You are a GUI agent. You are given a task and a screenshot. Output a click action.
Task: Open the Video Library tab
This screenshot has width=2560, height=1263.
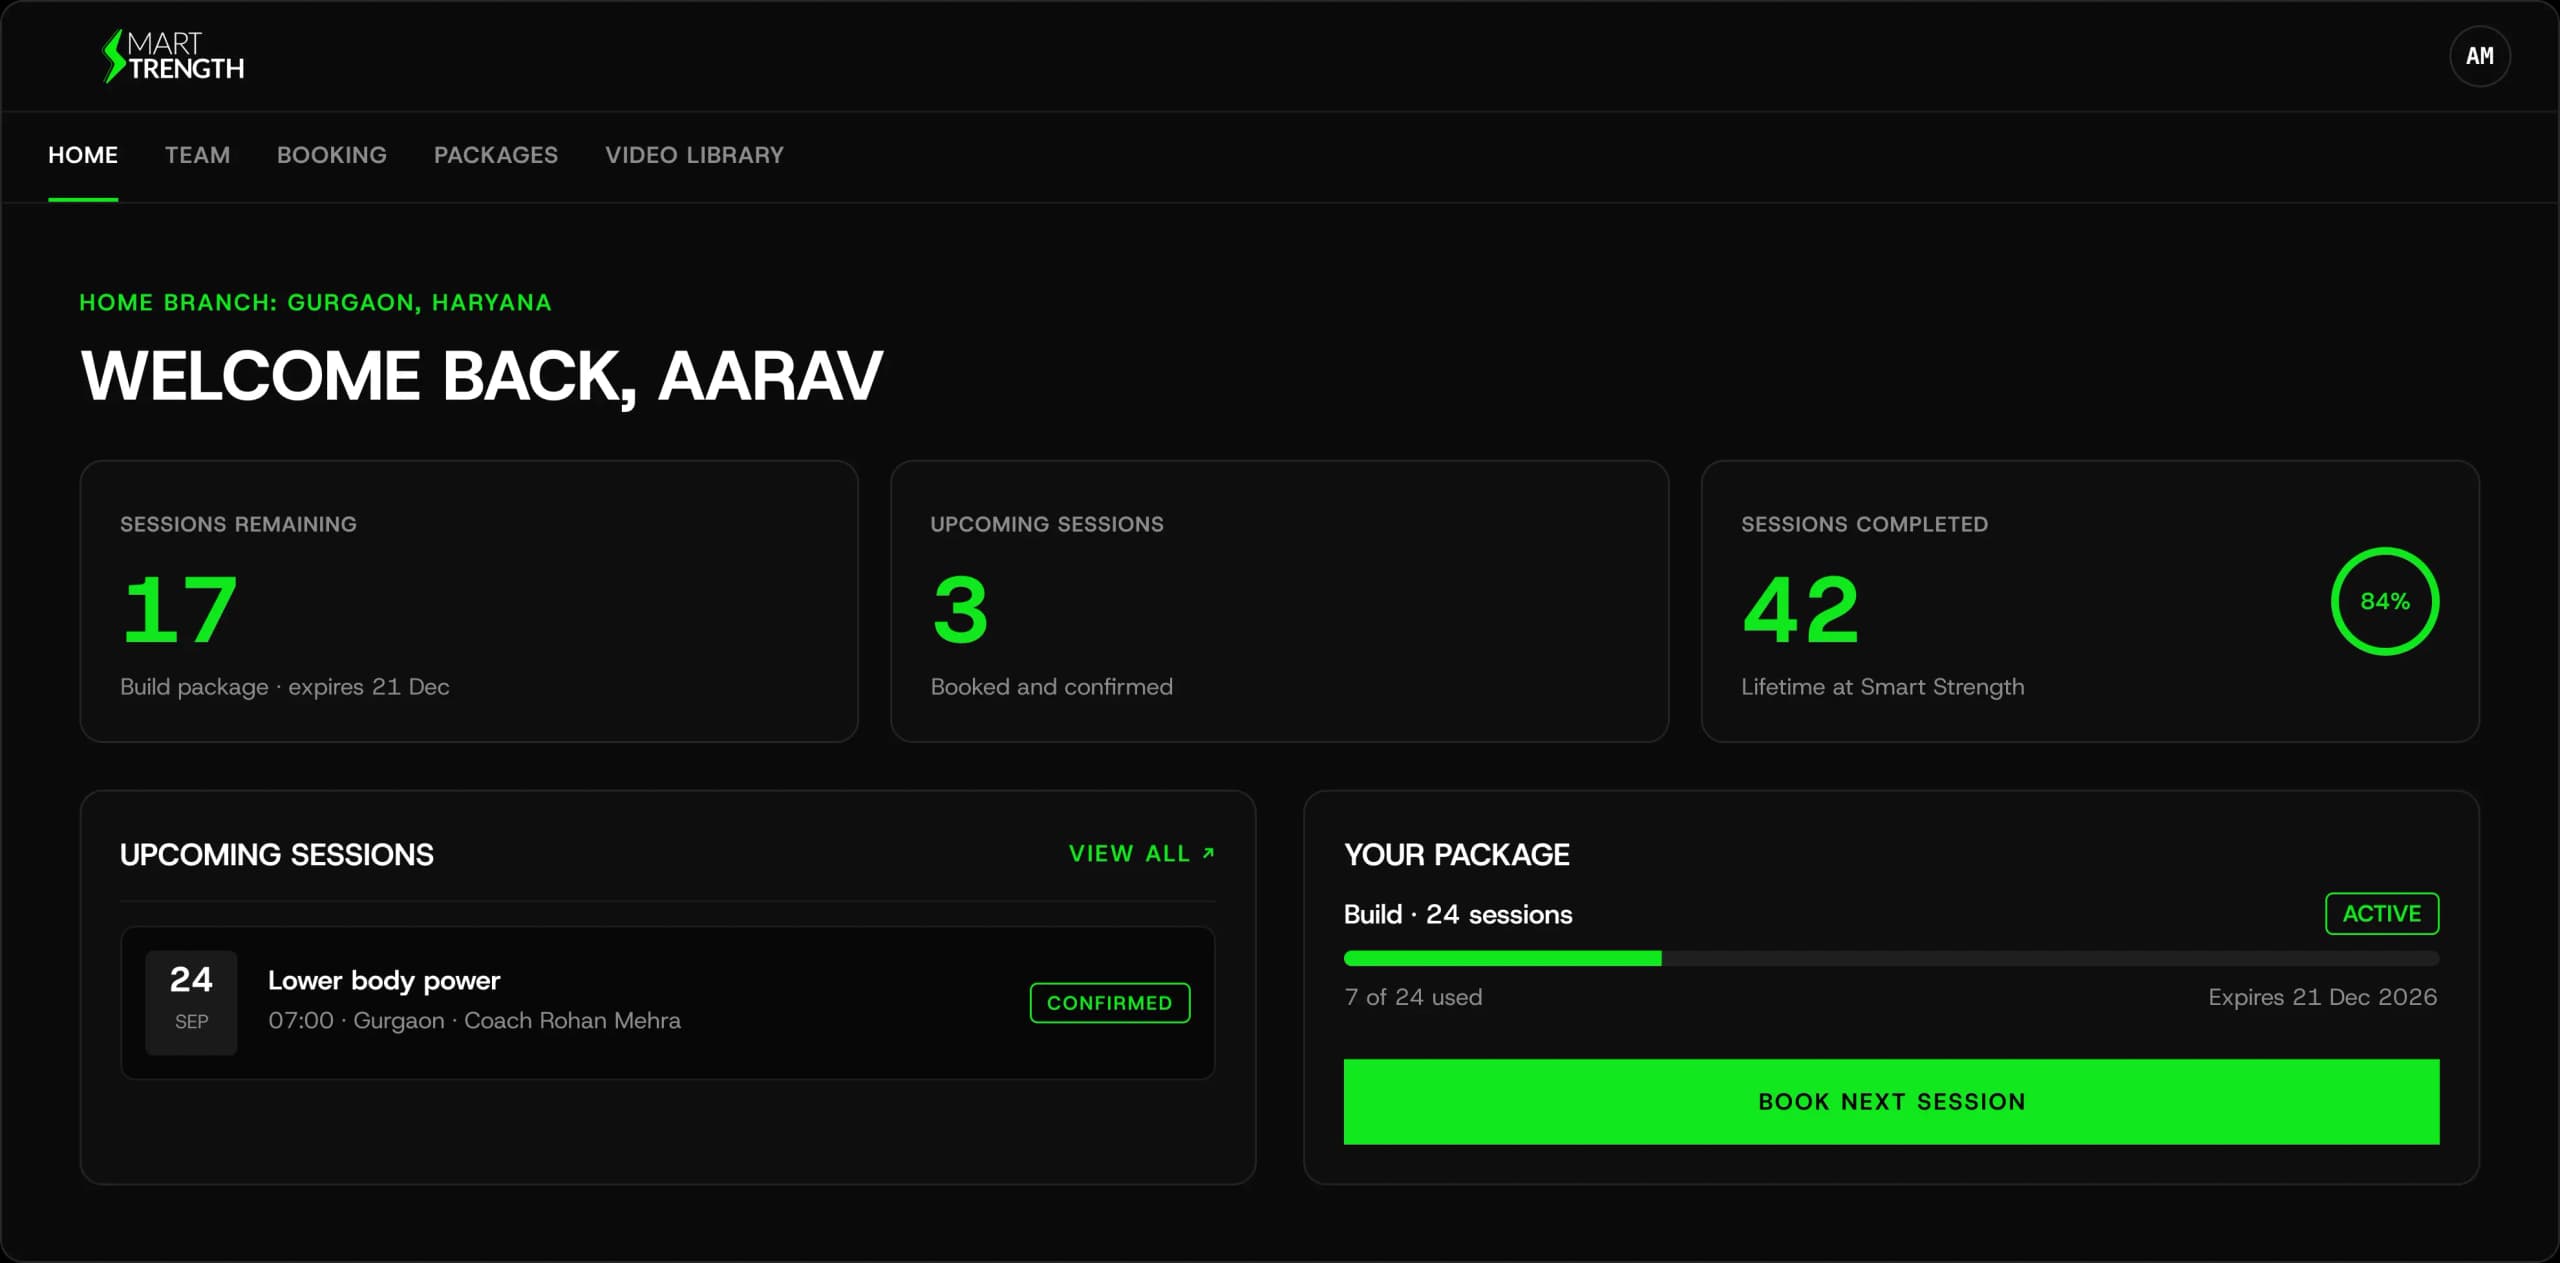[x=694, y=155]
